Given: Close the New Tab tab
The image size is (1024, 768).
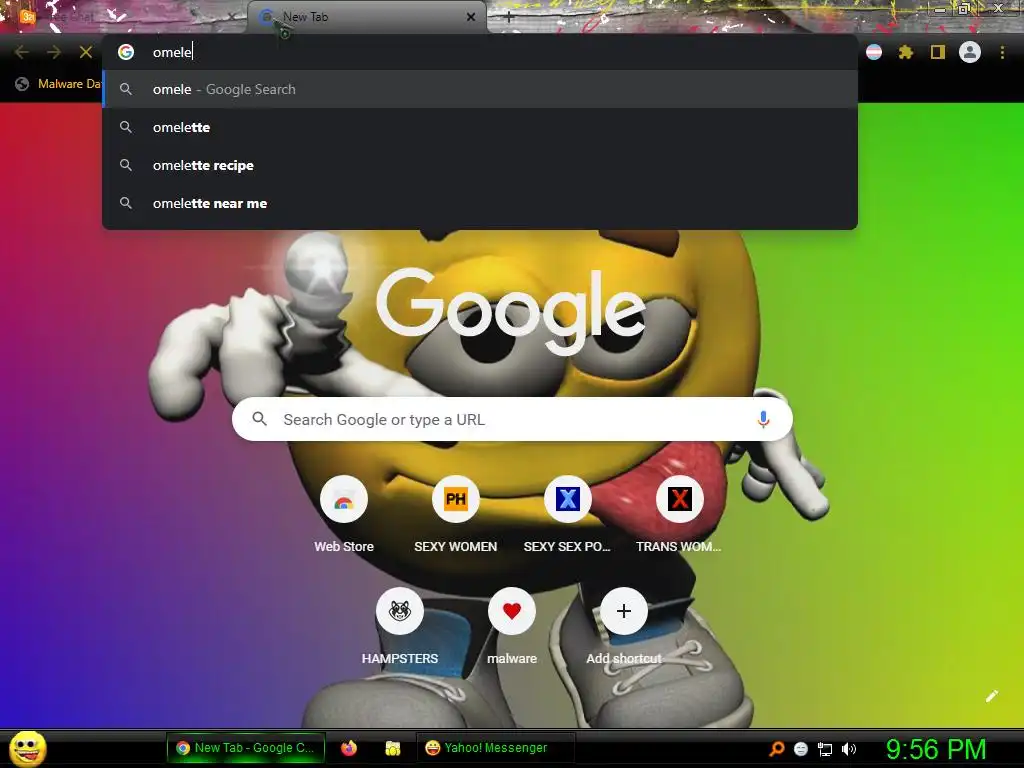Looking at the screenshot, I should (471, 17).
